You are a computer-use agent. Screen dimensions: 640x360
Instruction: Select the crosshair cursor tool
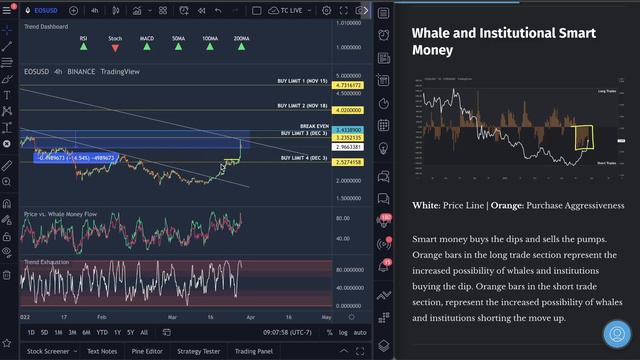pyautogui.click(x=7, y=30)
